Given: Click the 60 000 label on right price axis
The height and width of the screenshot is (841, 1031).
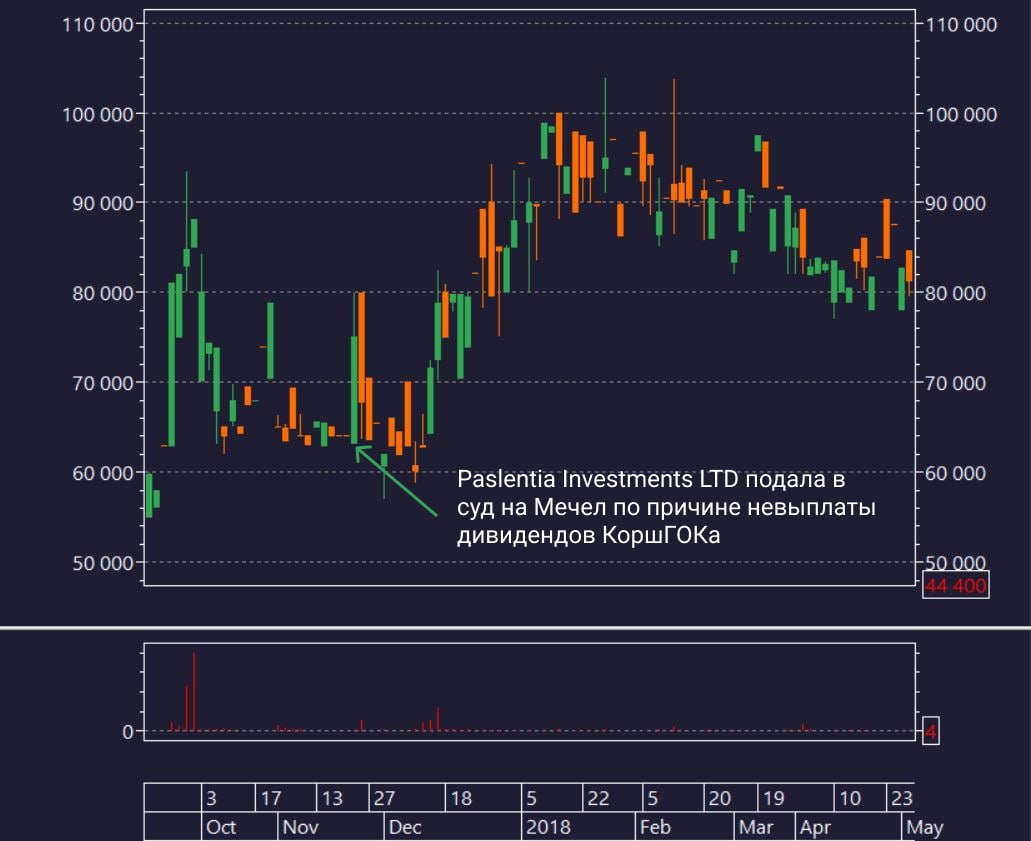Looking at the screenshot, I should coord(955,473).
